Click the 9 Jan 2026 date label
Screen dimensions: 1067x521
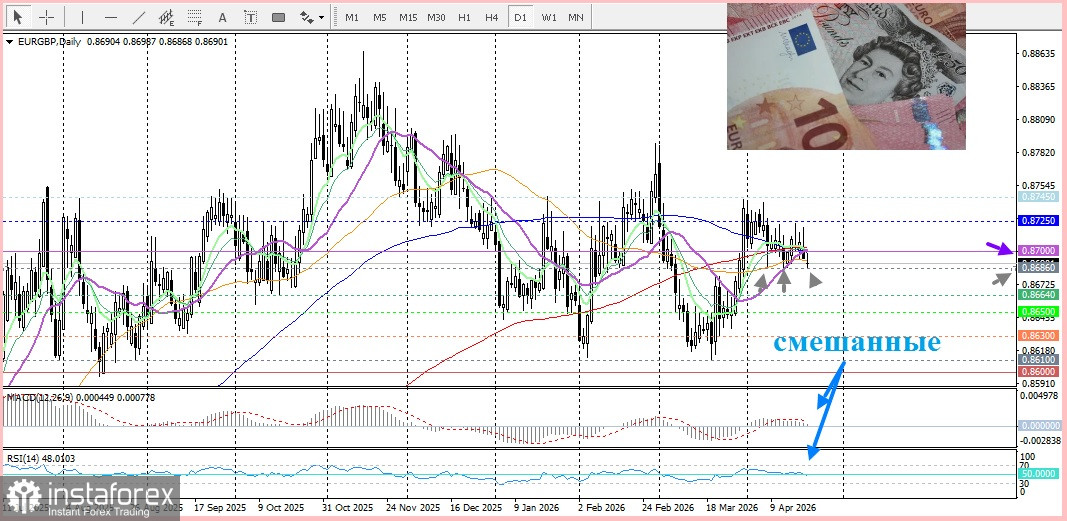pos(536,508)
